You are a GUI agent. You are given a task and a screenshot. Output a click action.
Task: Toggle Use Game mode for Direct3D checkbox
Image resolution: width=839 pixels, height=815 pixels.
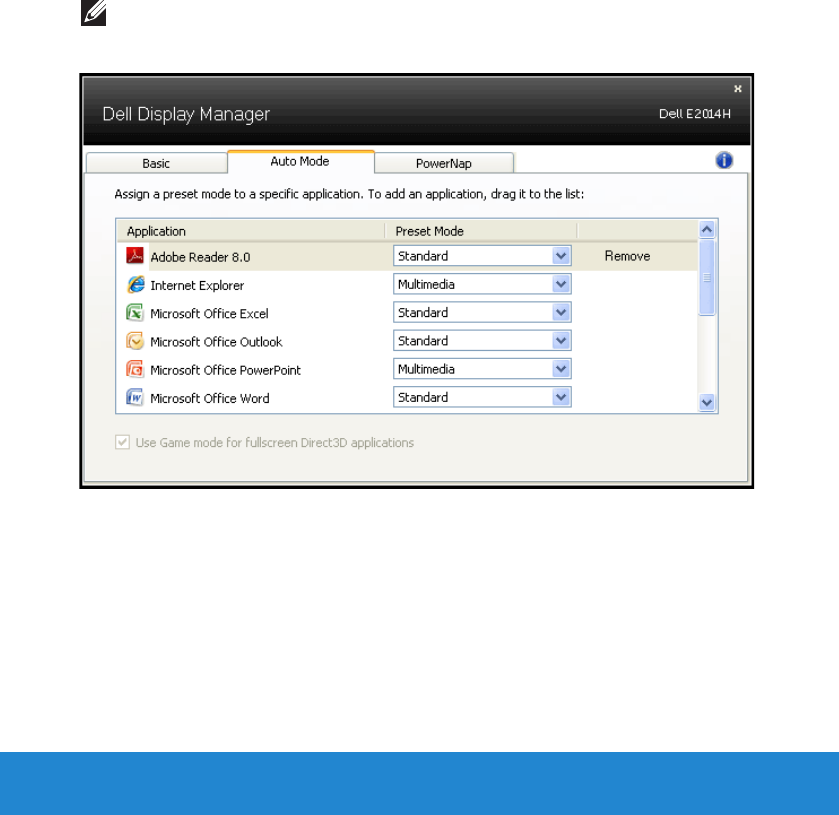coord(123,443)
